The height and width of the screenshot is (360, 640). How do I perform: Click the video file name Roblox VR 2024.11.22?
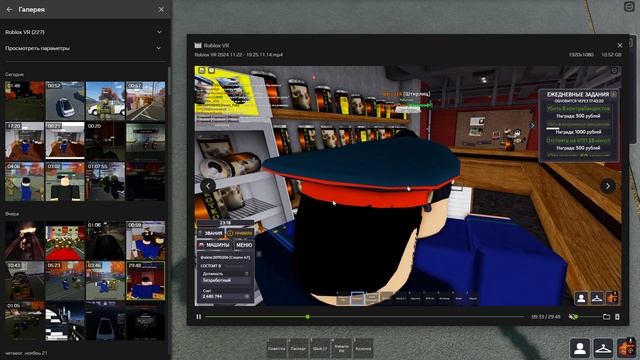[238, 55]
